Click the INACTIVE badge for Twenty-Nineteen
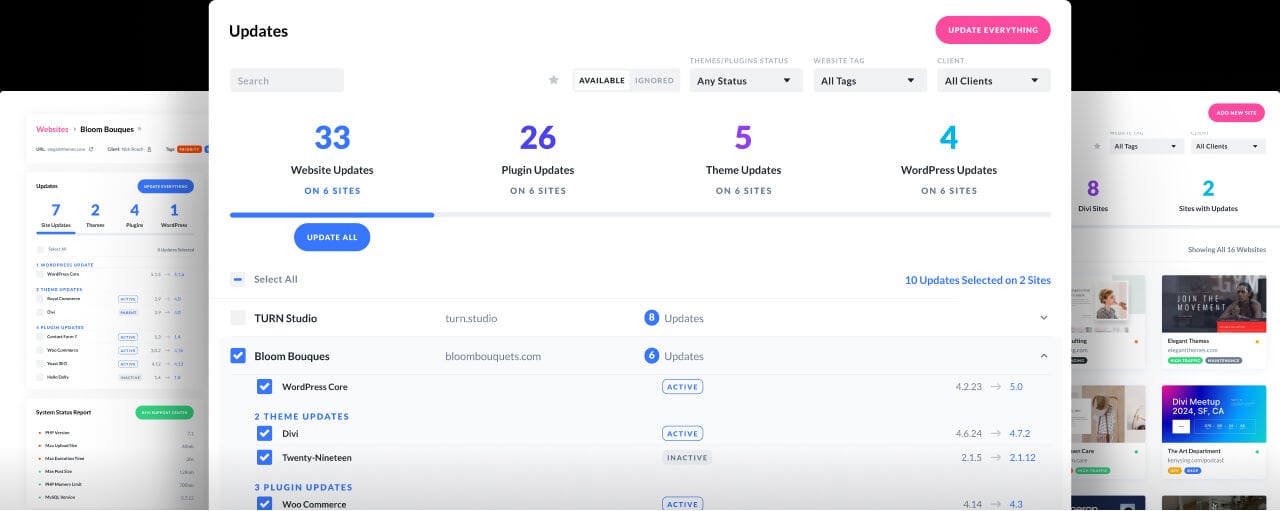 coord(687,458)
